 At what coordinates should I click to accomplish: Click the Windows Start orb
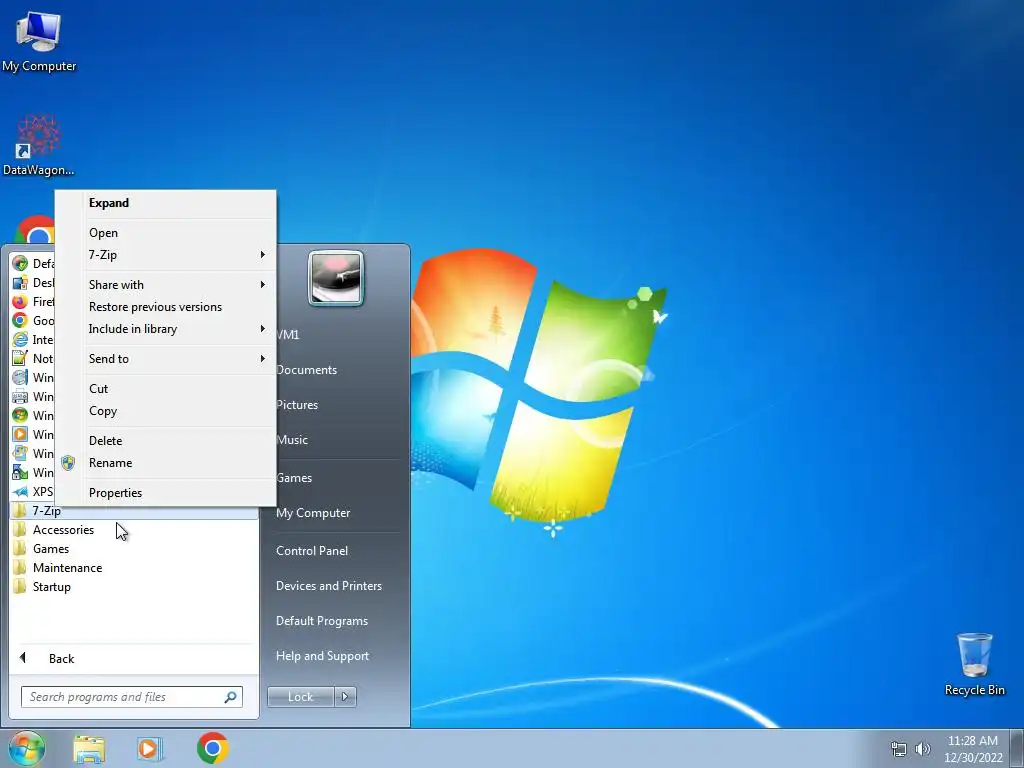27,748
